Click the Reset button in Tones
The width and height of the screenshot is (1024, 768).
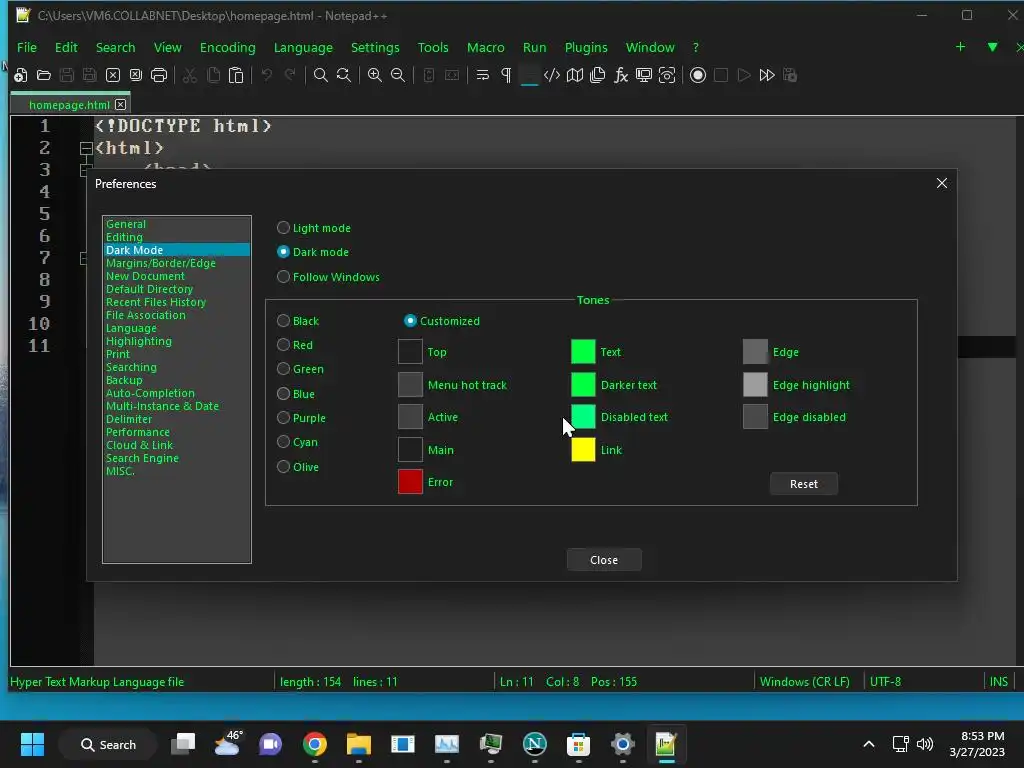803,484
